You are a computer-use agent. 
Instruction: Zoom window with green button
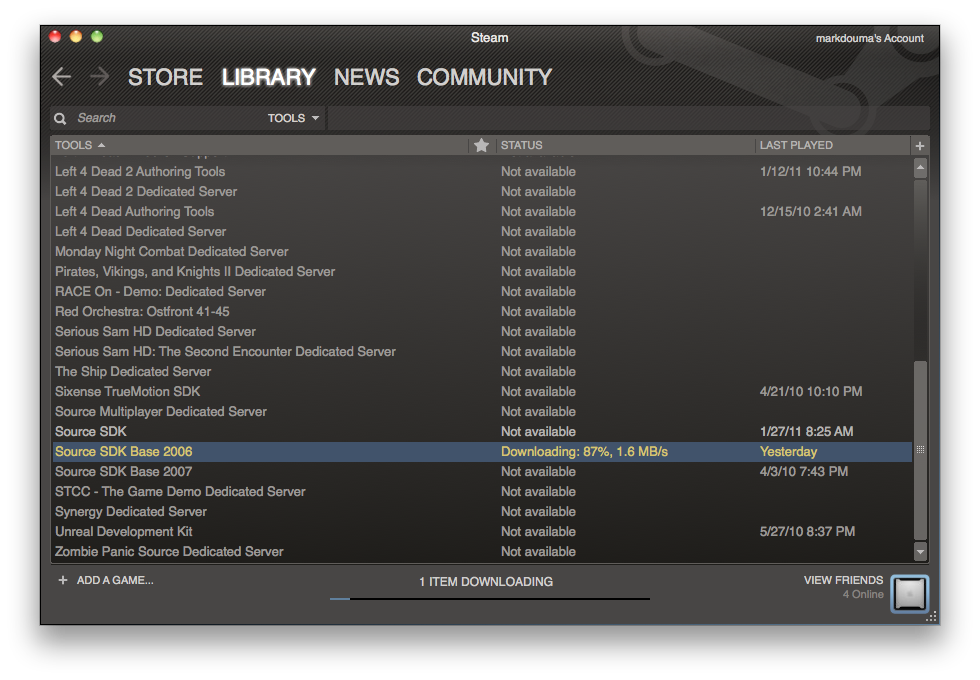[x=97, y=36]
